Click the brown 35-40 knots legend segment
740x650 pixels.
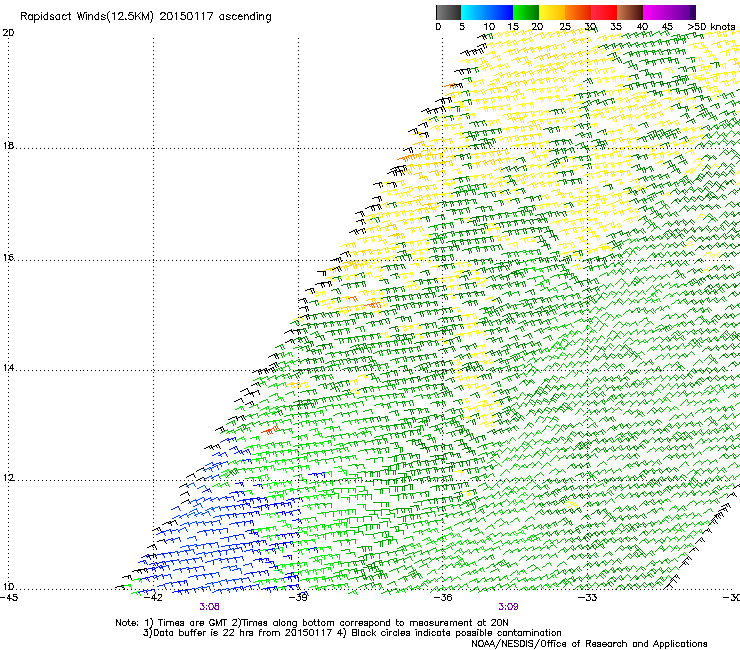tap(630, 12)
